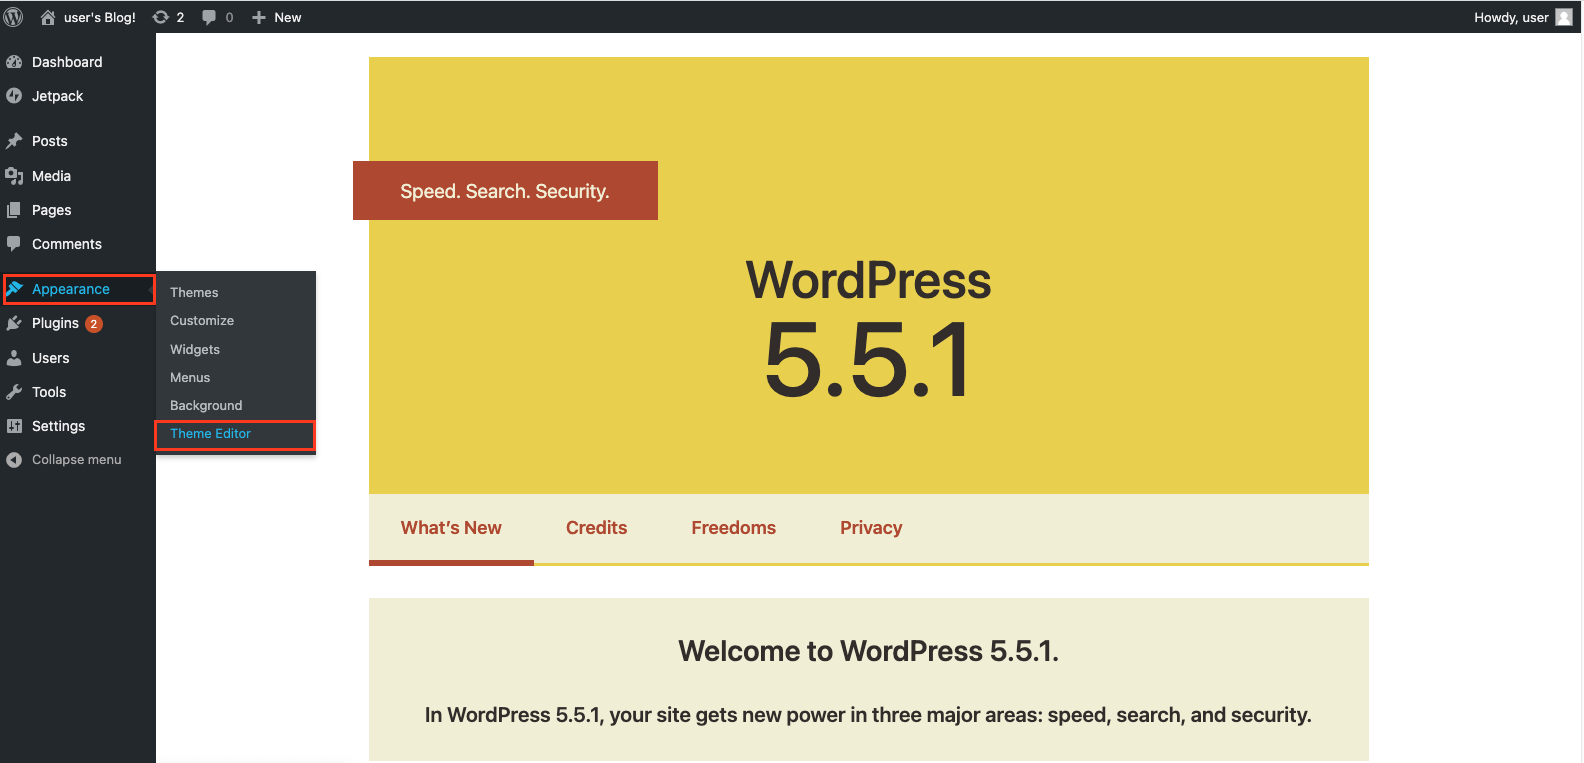Click the Users person icon
Image resolution: width=1584 pixels, height=763 pixels.
(x=14, y=358)
